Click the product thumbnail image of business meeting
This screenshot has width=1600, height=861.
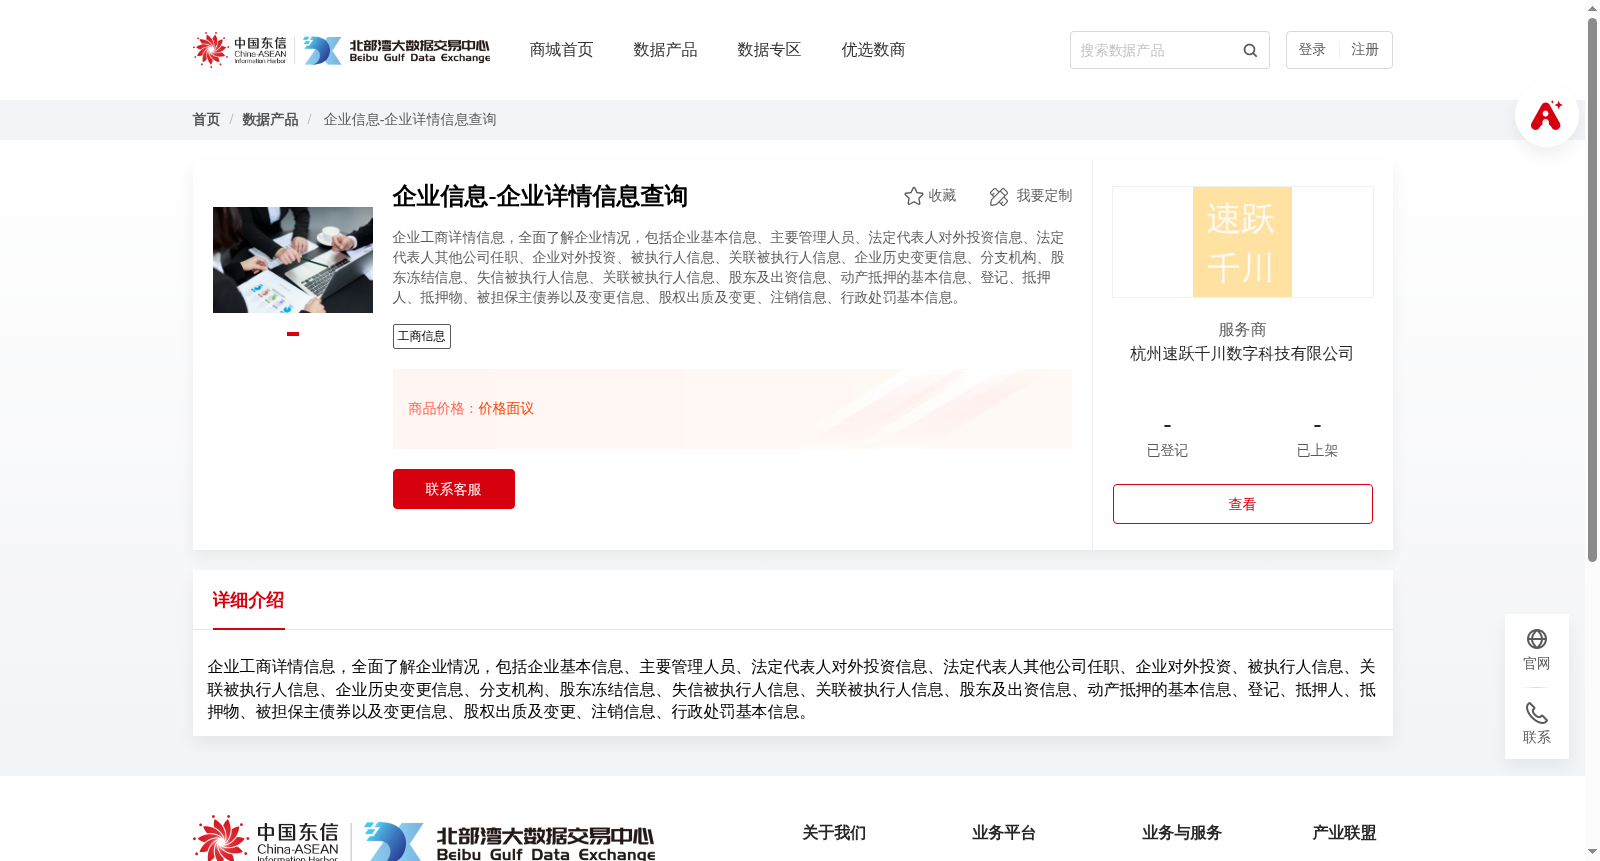[x=293, y=260]
